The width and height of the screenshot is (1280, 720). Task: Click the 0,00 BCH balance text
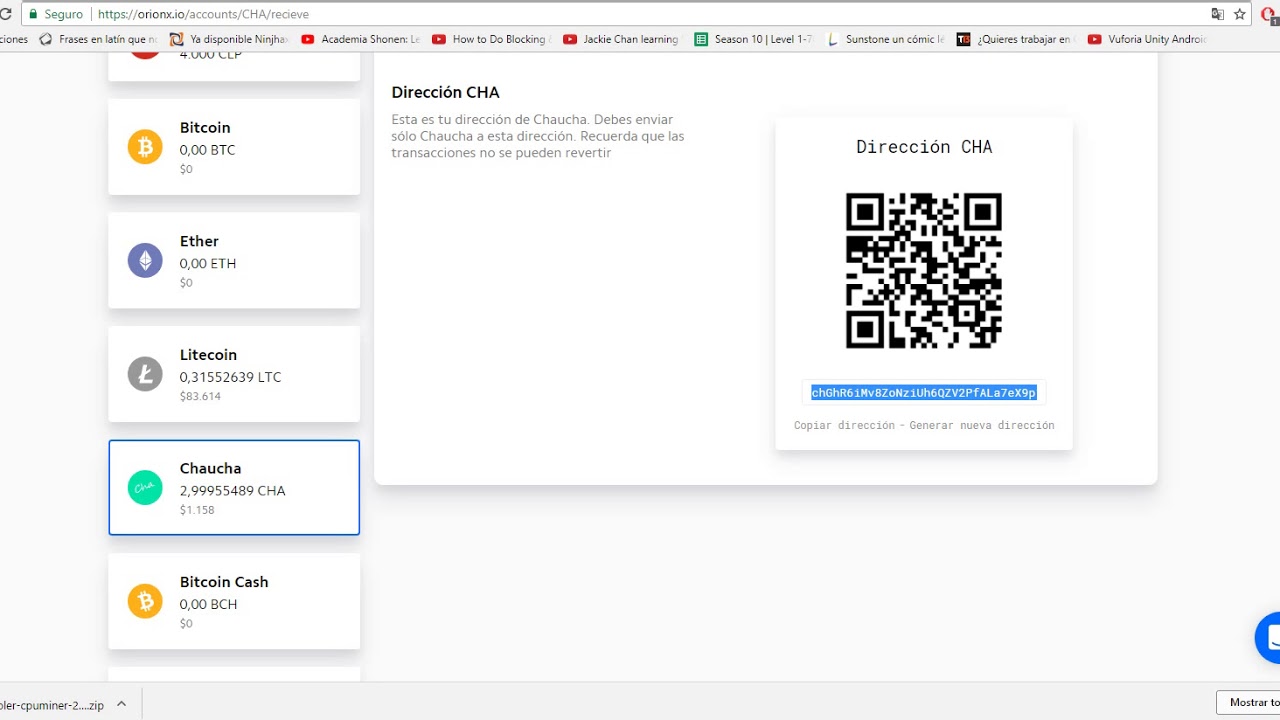point(208,604)
